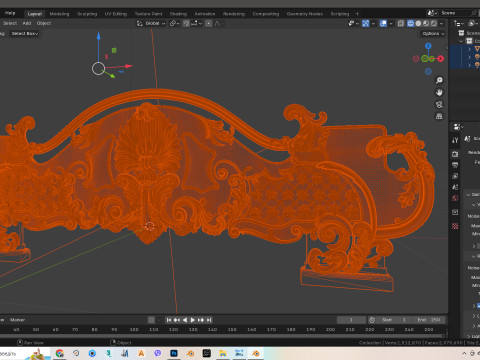The width and height of the screenshot is (480, 360).
Task: Toggle X-ray mode icon
Action: coord(401,23)
